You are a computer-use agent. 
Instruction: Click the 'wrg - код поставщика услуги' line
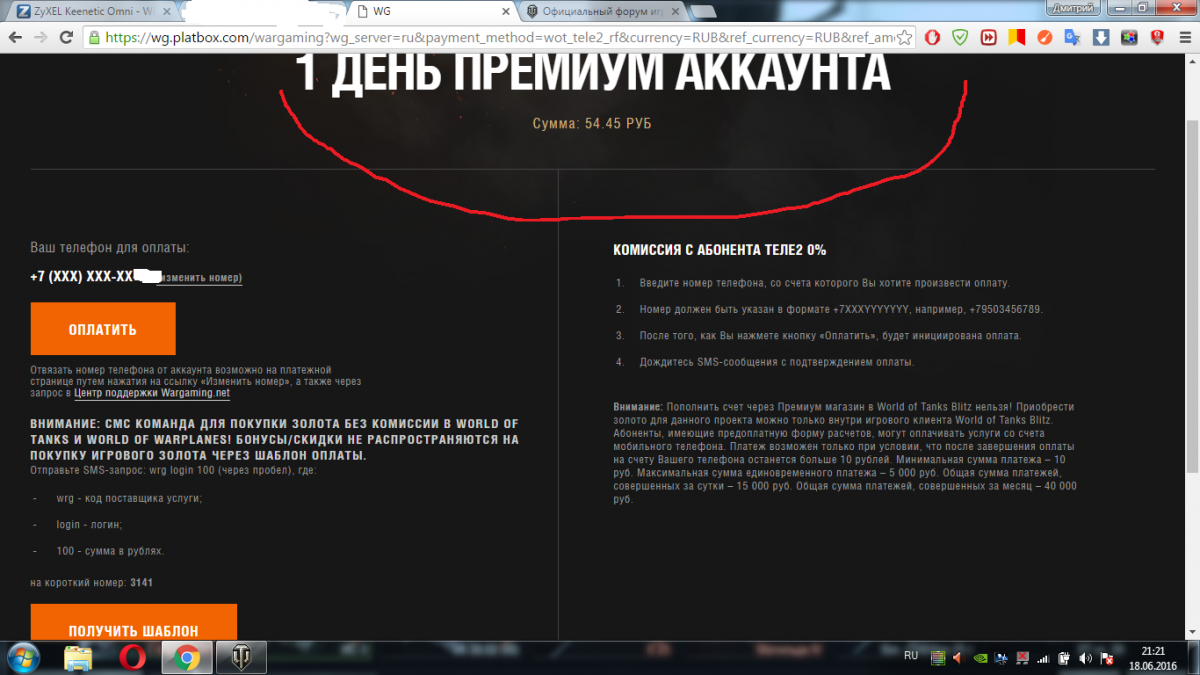pyautogui.click(x=129, y=497)
